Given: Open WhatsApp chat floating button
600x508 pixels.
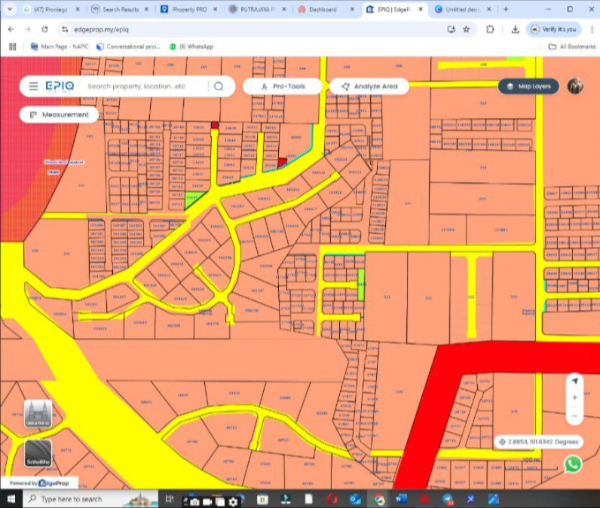Looking at the screenshot, I should click(x=572, y=464).
